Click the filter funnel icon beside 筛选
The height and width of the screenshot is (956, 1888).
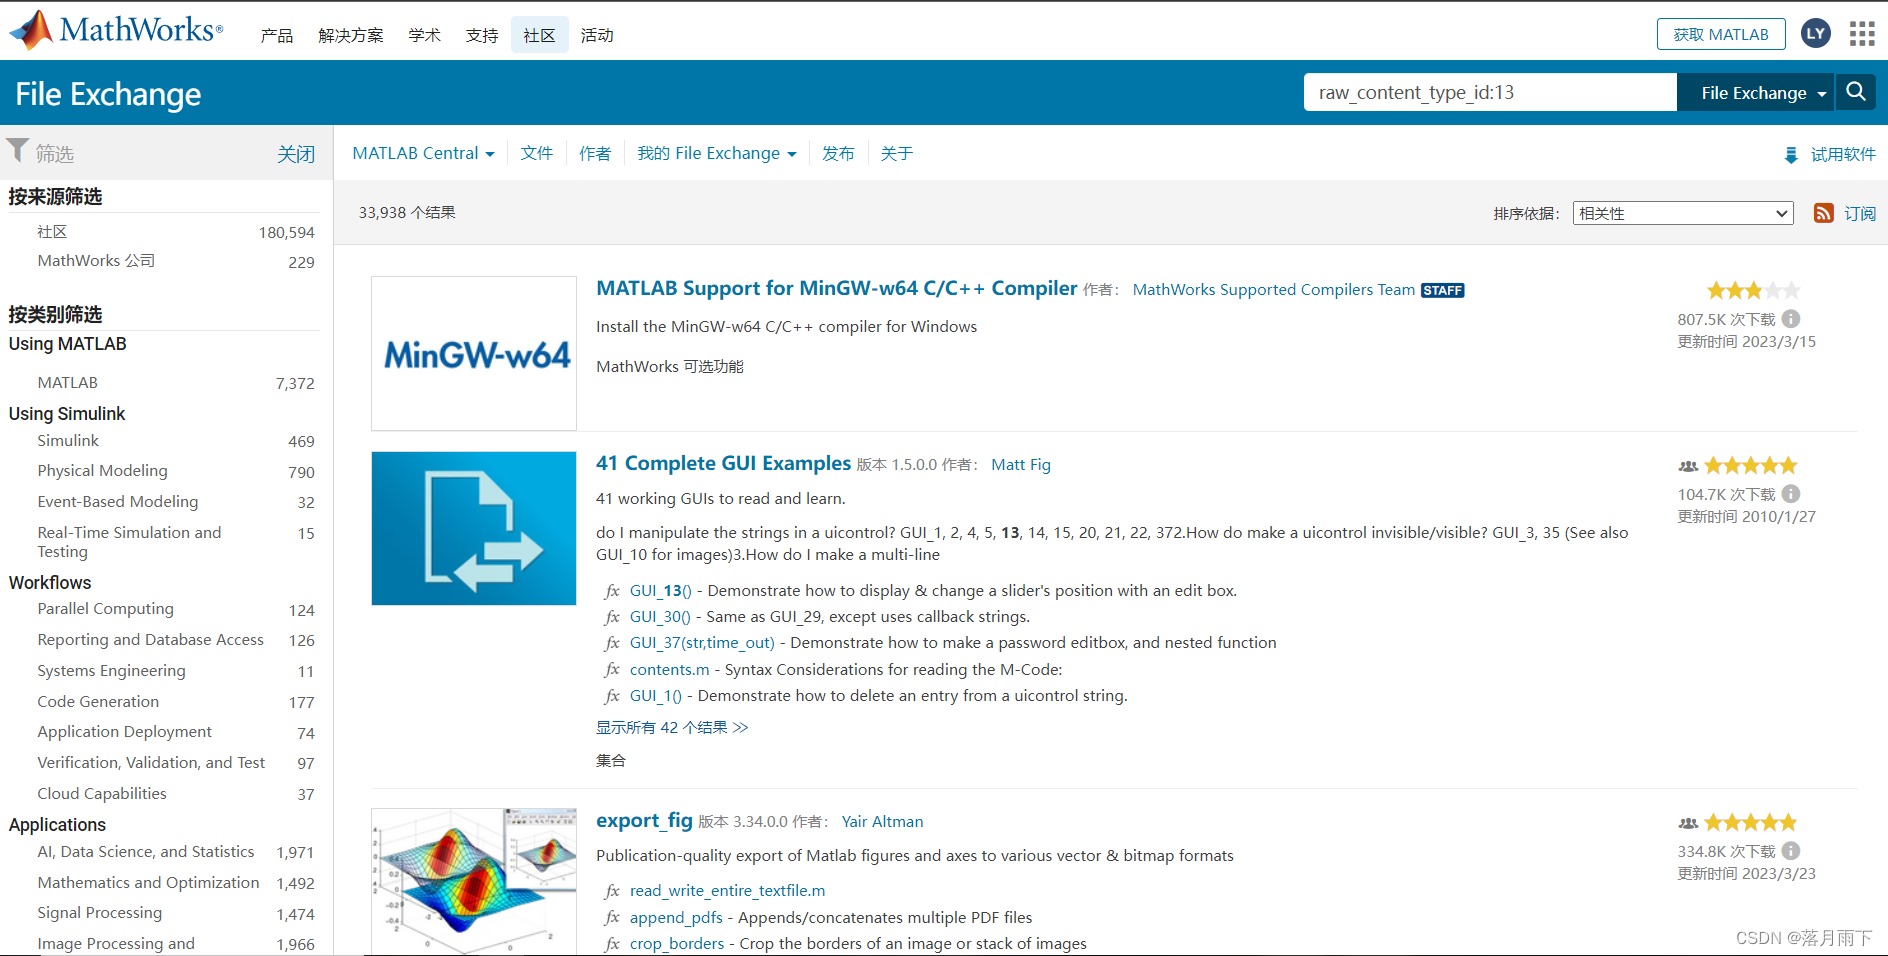click(x=16, y=150)
